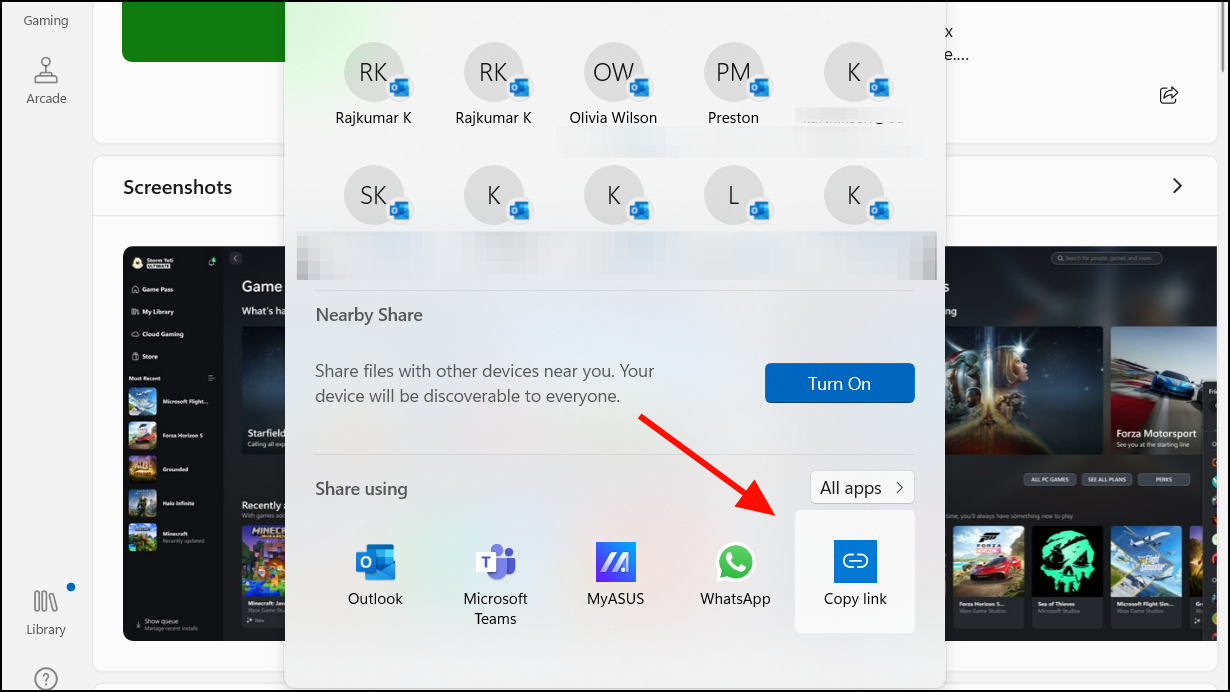The image size is (1230, 692).
Task: Share to SK contact avatar
Action: pyautogui.click(x=374, y=195)
